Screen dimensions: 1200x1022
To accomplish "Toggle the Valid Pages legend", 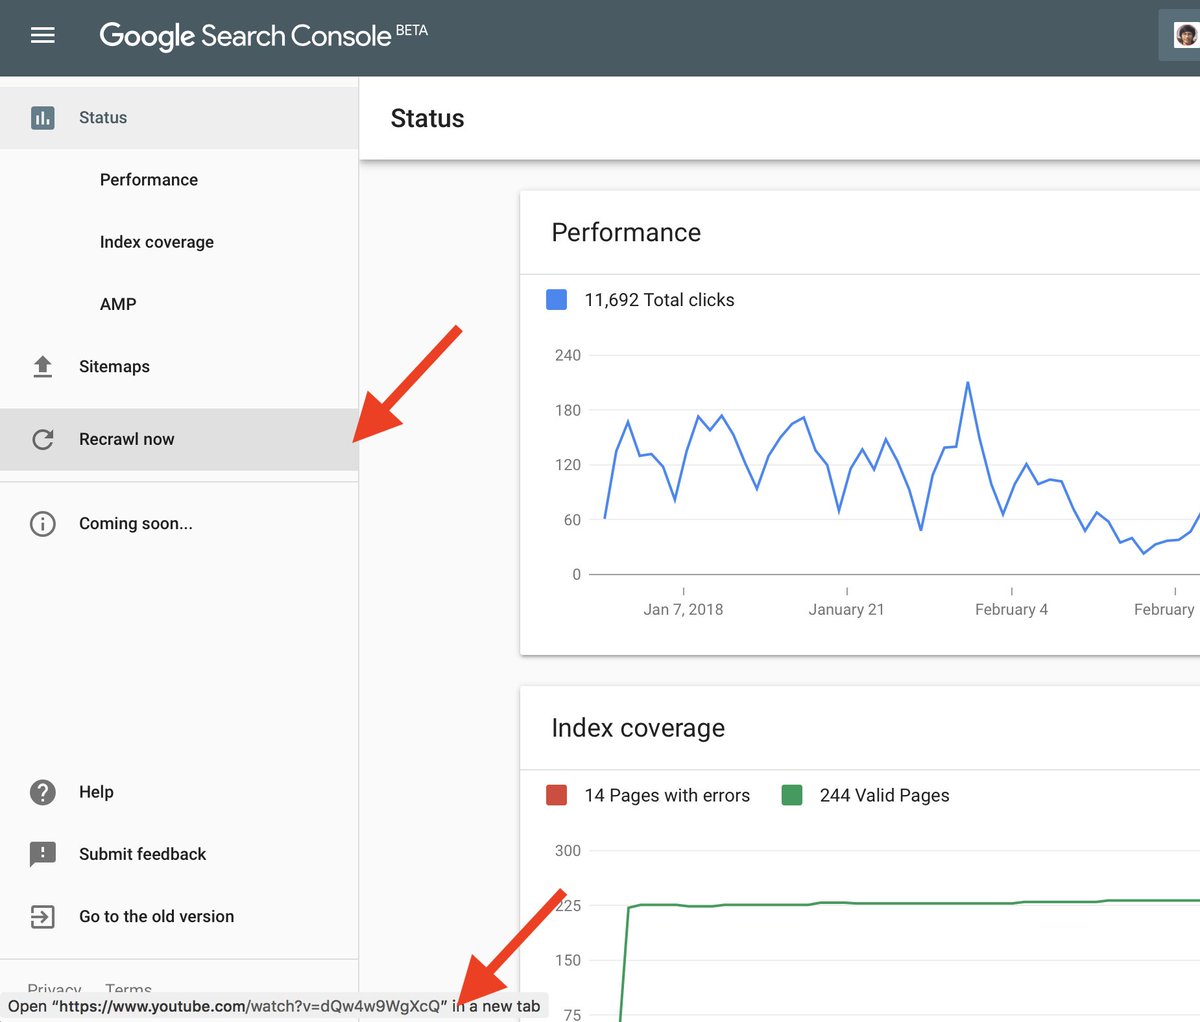I will point(866,795).
